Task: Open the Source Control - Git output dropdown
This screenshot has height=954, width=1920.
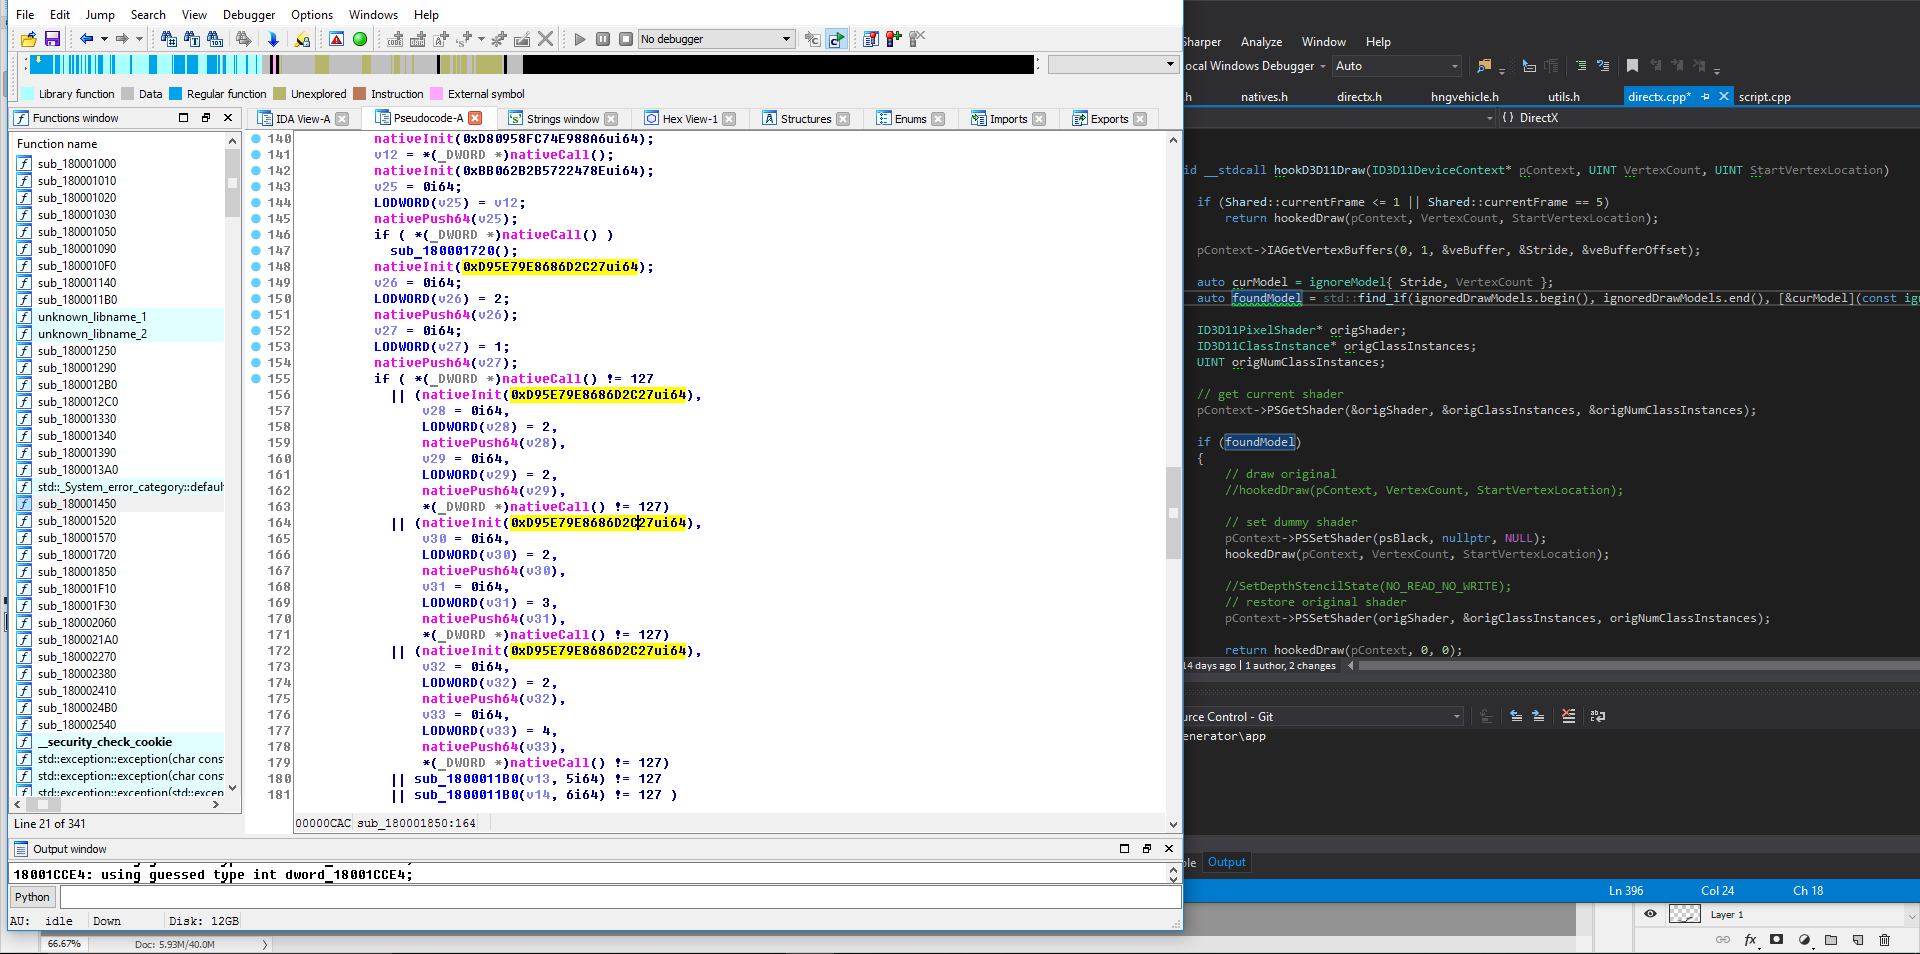Action: [x=1456, y=717]
